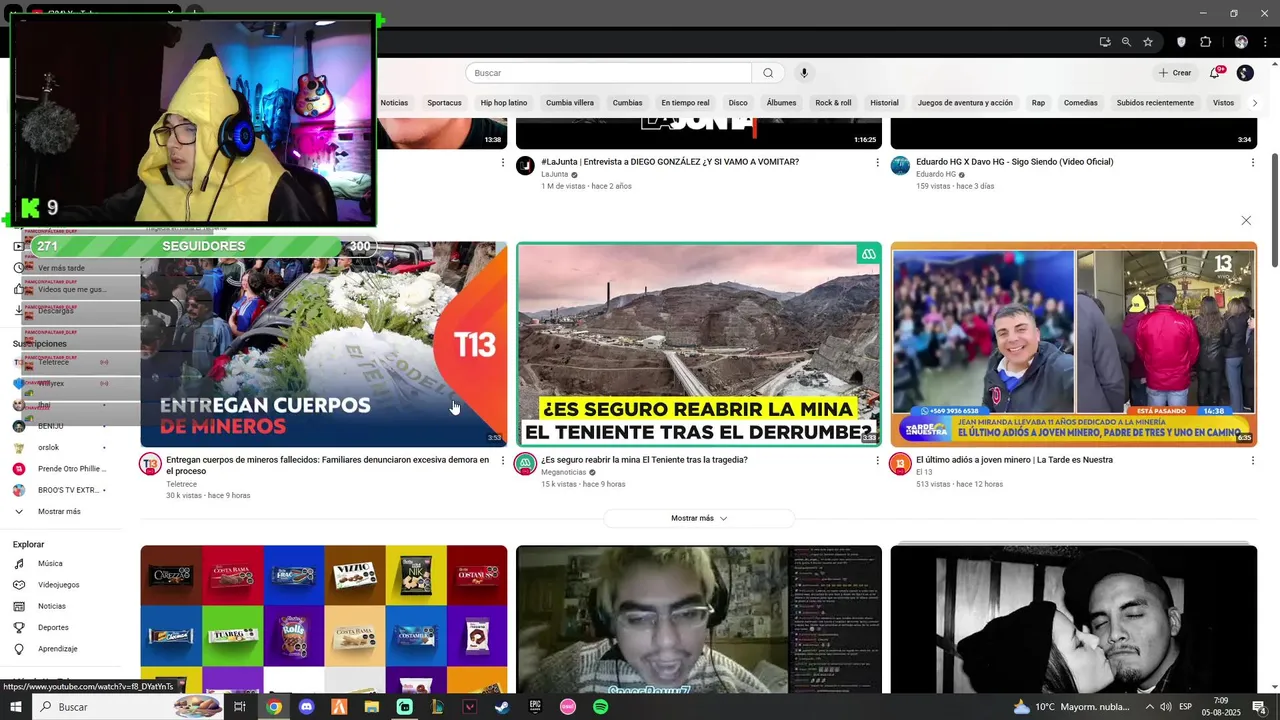Viewport: 1280px width, 720px height.
Task: Select the Hip hop latino chip
Action: click(x=504, y=103)
